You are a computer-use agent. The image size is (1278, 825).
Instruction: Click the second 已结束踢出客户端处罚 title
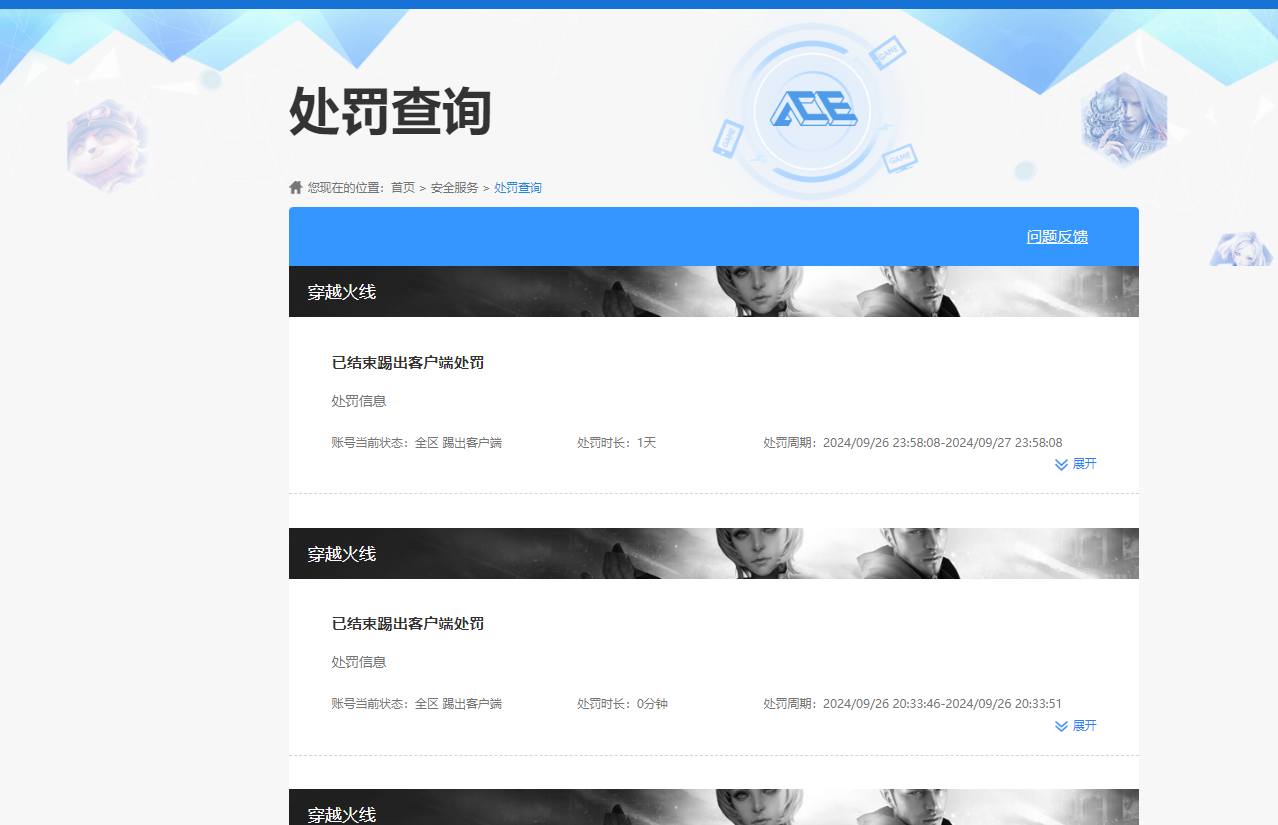pos(406,623)
